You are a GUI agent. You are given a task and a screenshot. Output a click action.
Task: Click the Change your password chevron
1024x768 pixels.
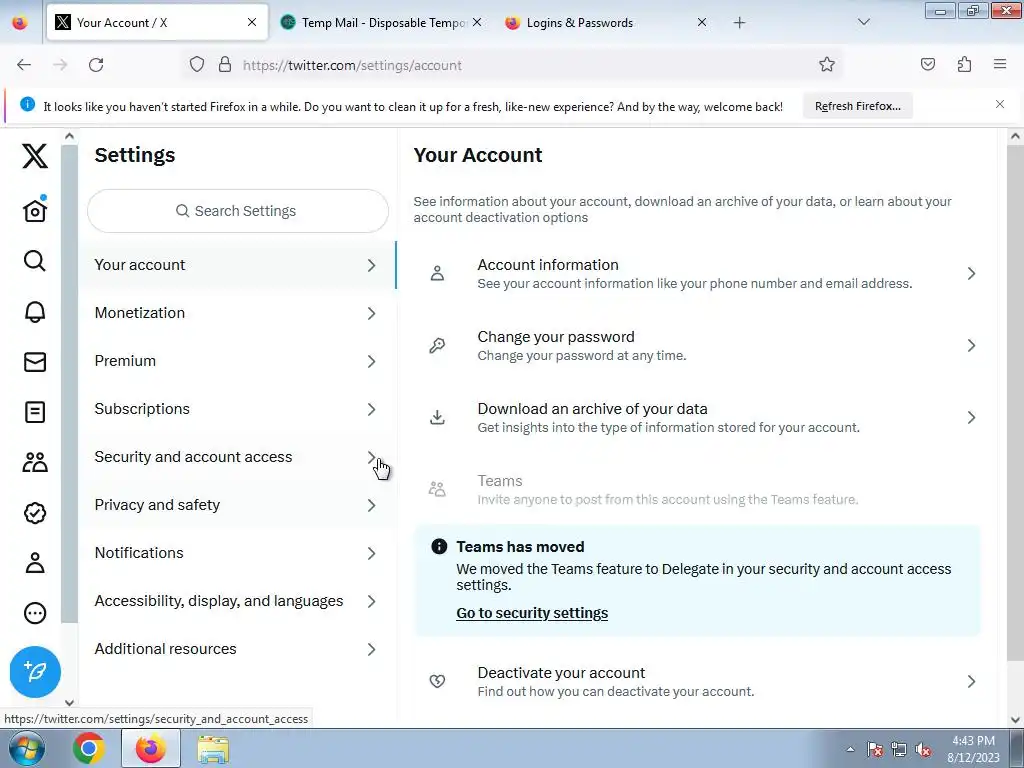tap(971, 345)
